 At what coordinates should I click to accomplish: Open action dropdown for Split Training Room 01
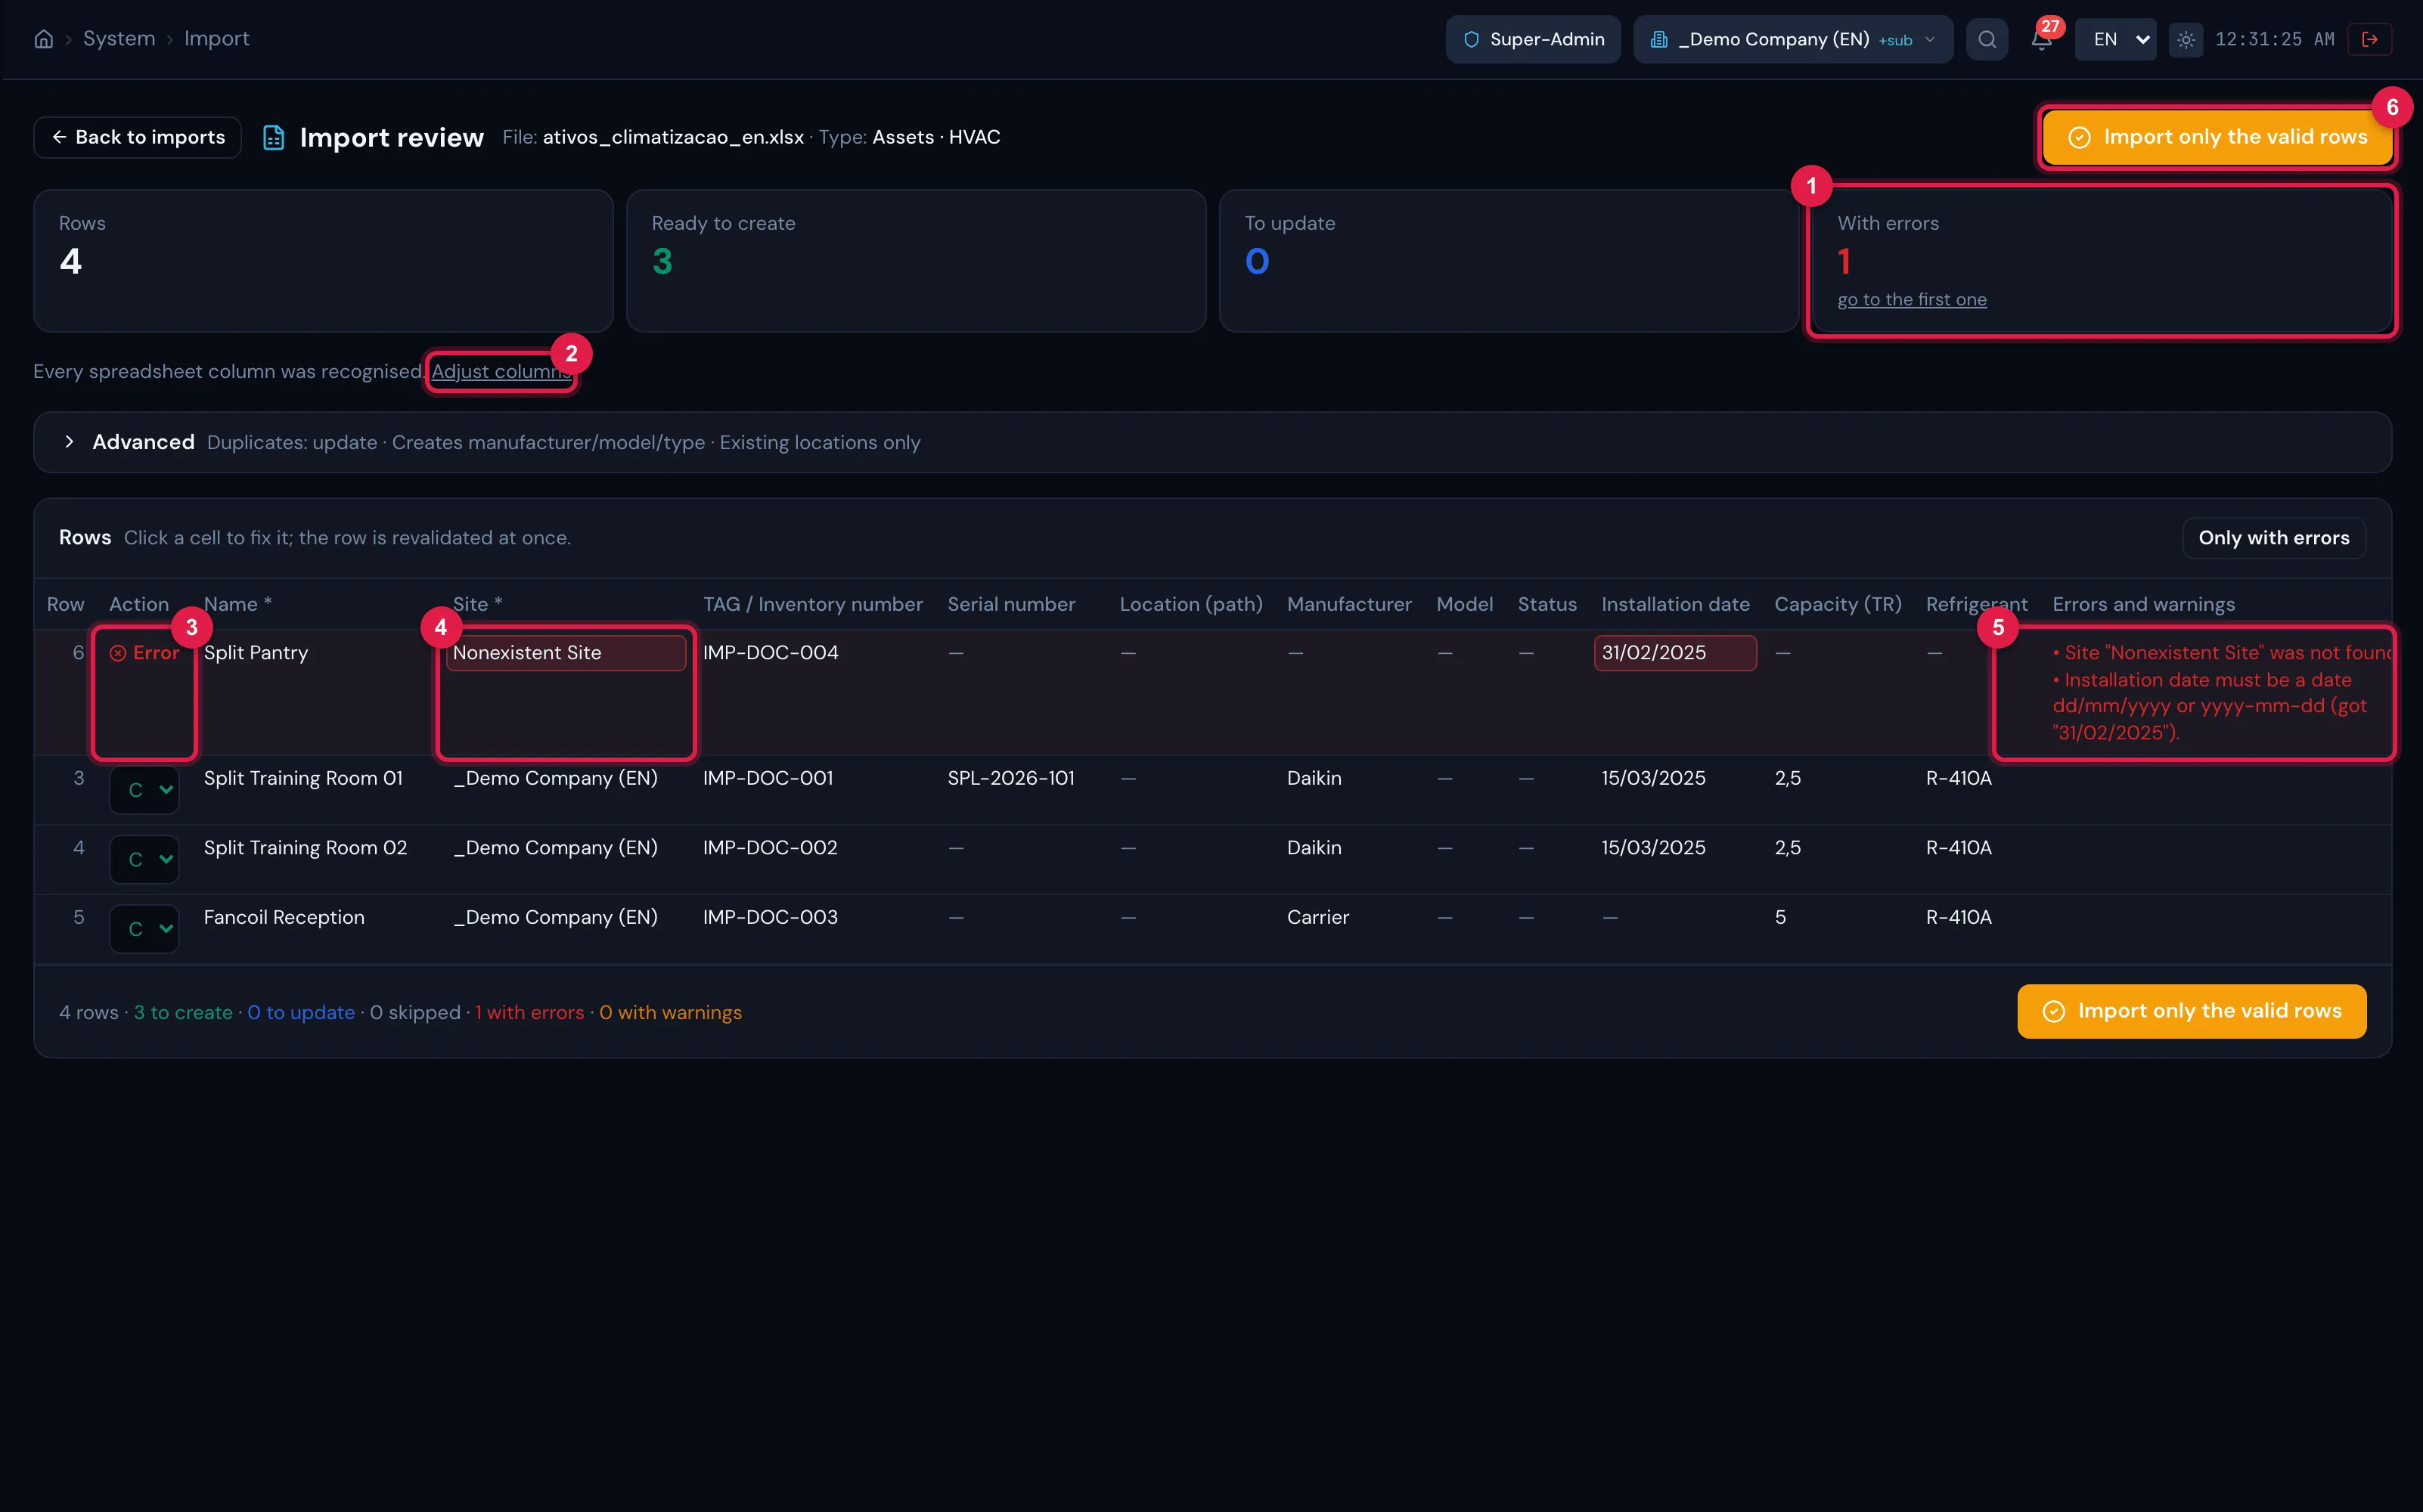[x=144, y=790]
